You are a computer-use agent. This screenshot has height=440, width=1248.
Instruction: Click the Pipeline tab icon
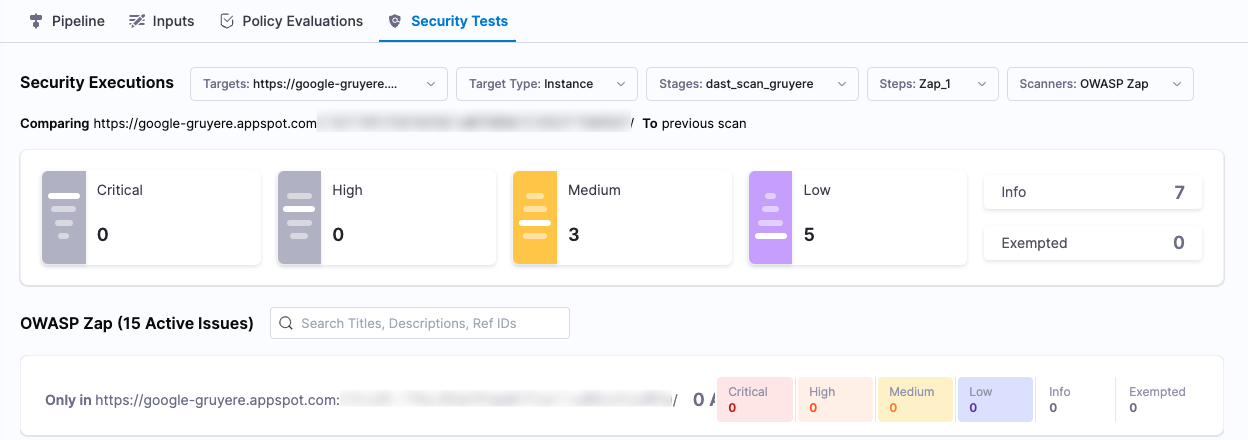(36, 21)
